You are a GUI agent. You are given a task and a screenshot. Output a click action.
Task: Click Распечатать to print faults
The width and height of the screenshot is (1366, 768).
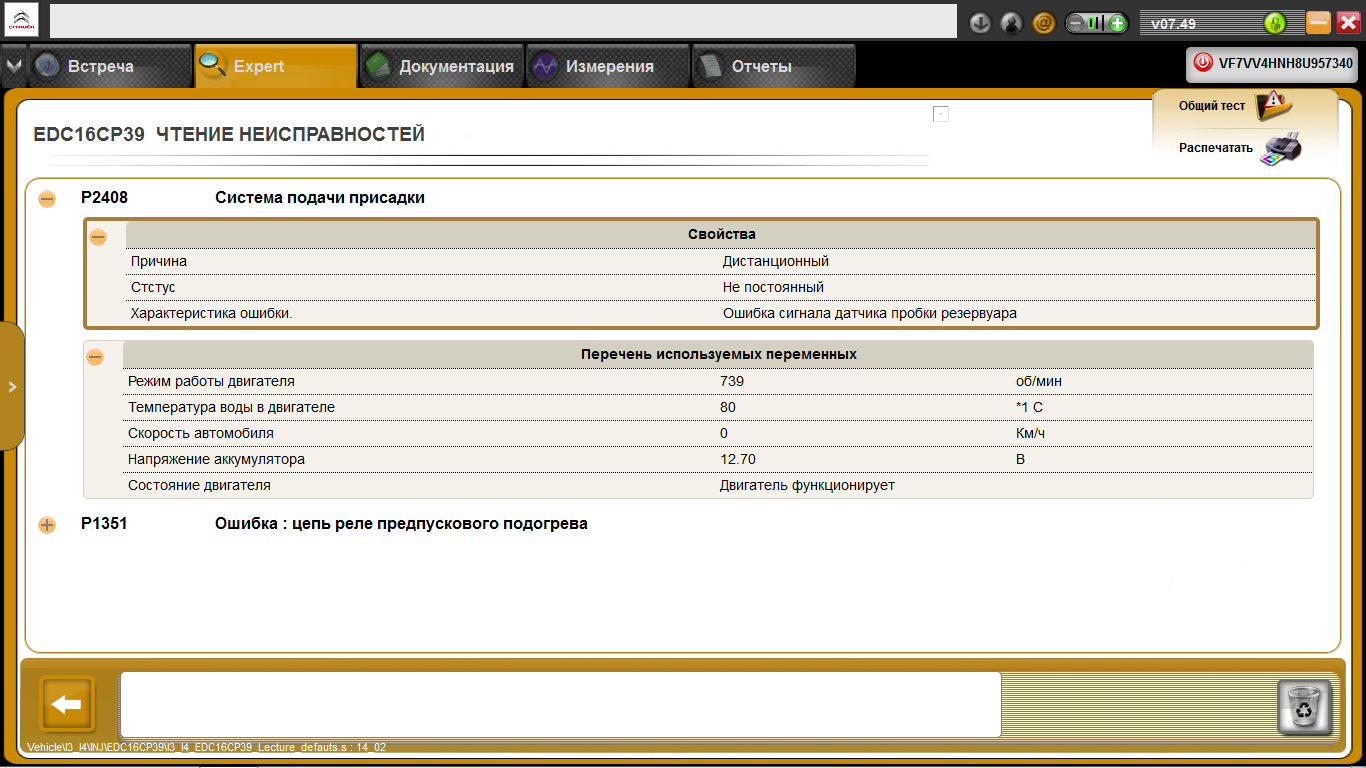(x=1216, y=148)
